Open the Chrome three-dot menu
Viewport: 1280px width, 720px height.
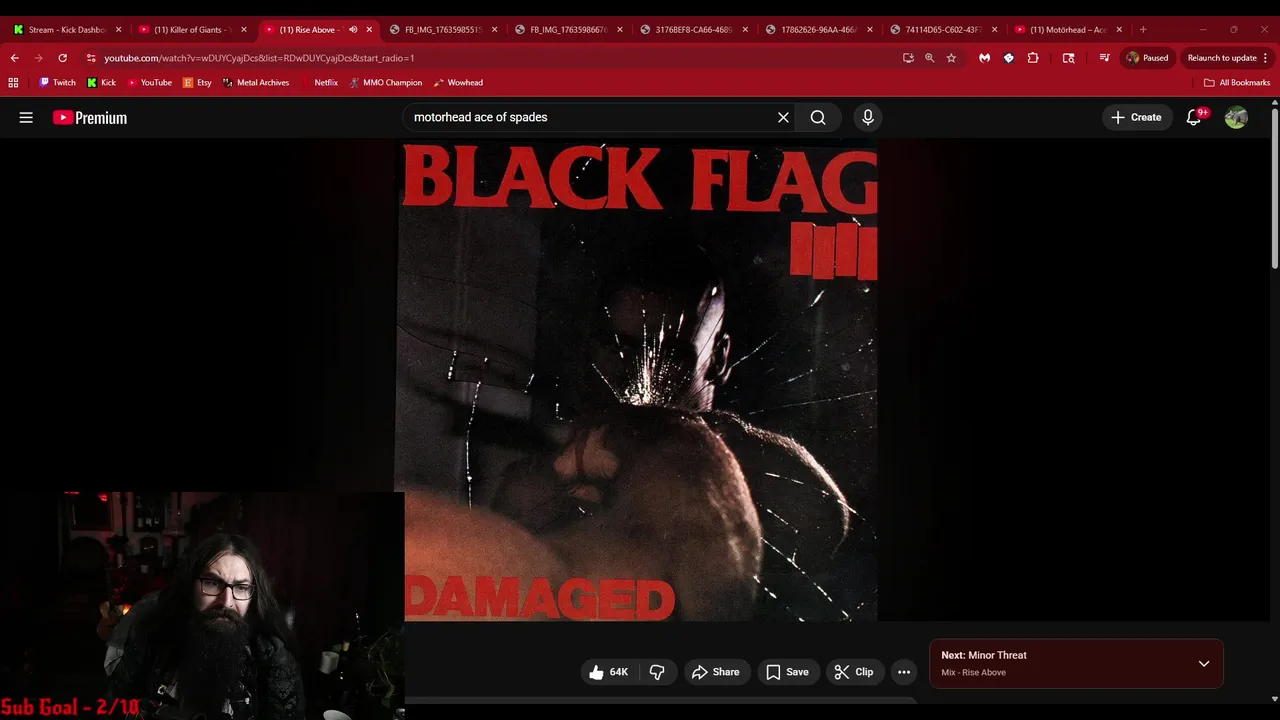click(x=1265, y=58)
